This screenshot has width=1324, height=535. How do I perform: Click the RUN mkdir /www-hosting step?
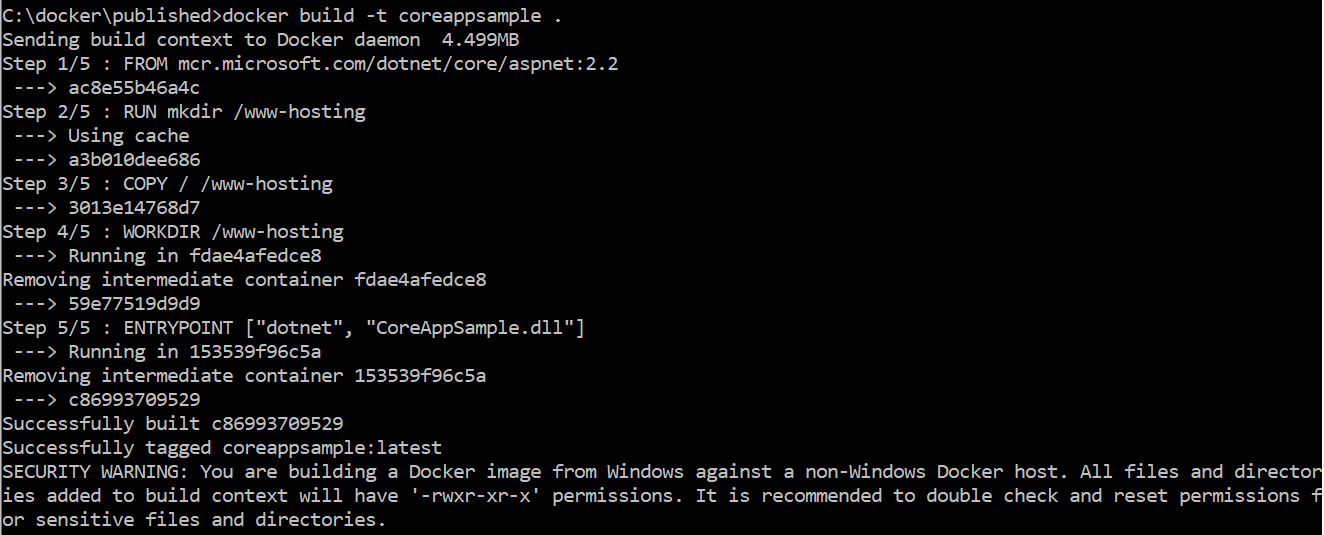coord(184,112)
